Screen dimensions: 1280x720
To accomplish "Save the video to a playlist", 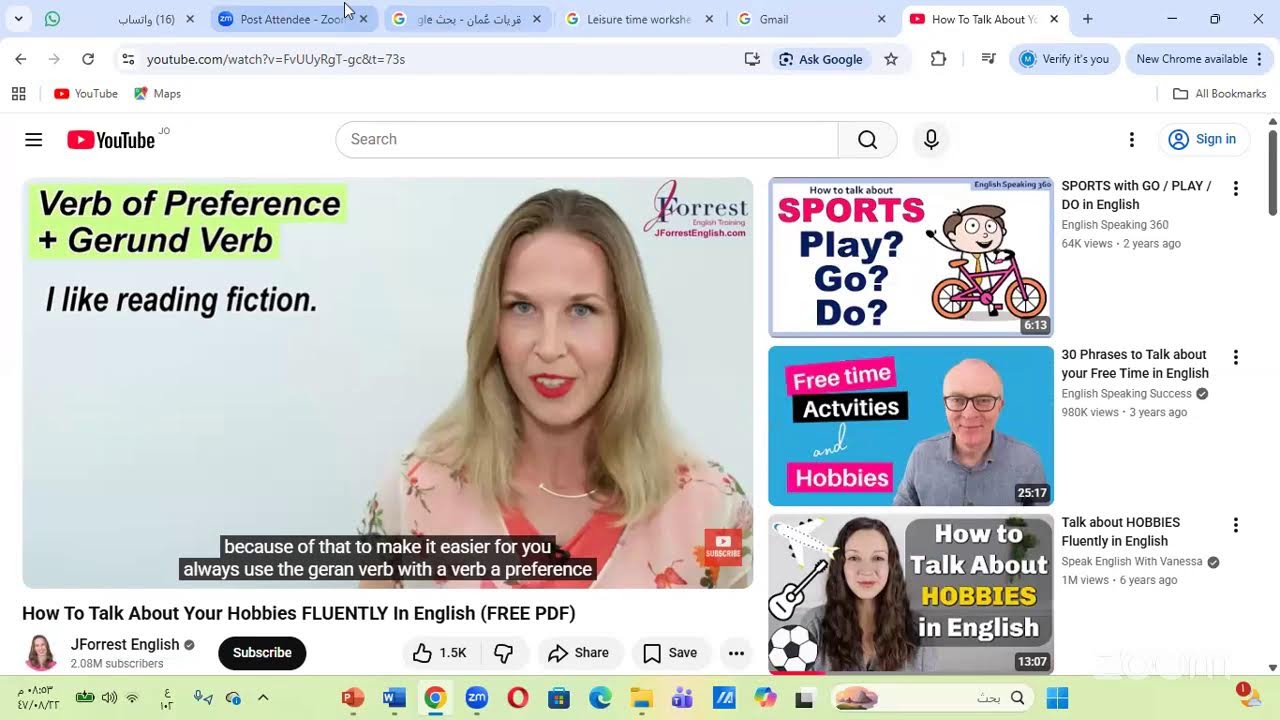I will [670, 653].
